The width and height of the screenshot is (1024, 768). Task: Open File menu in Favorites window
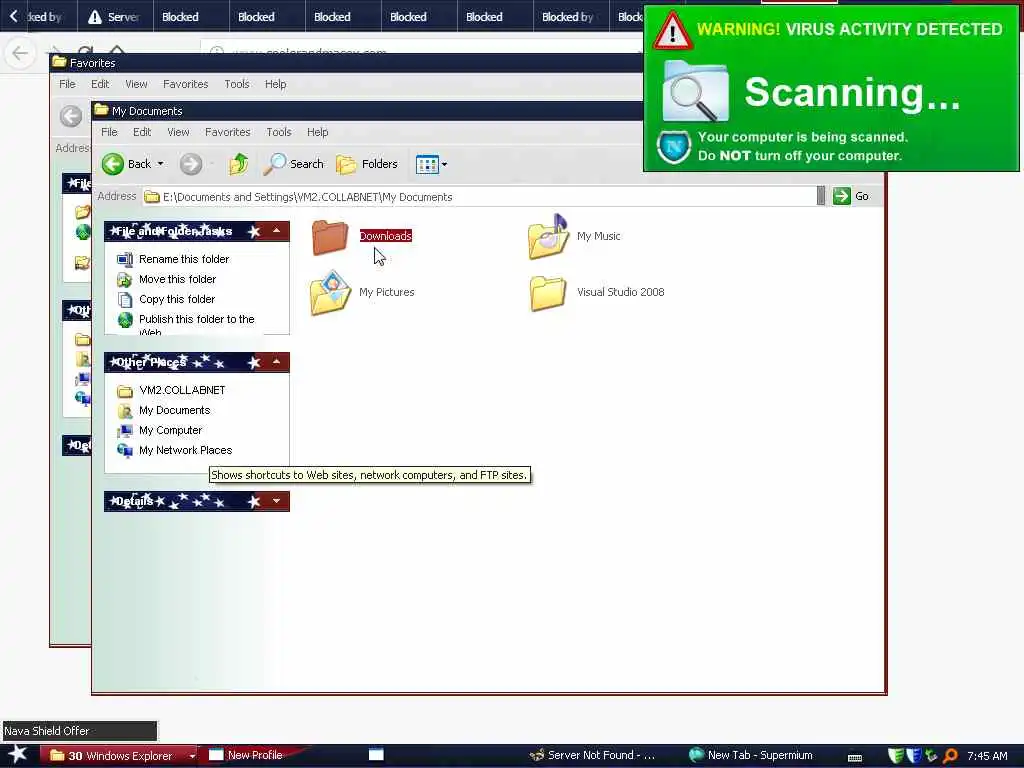coord(67,84)
